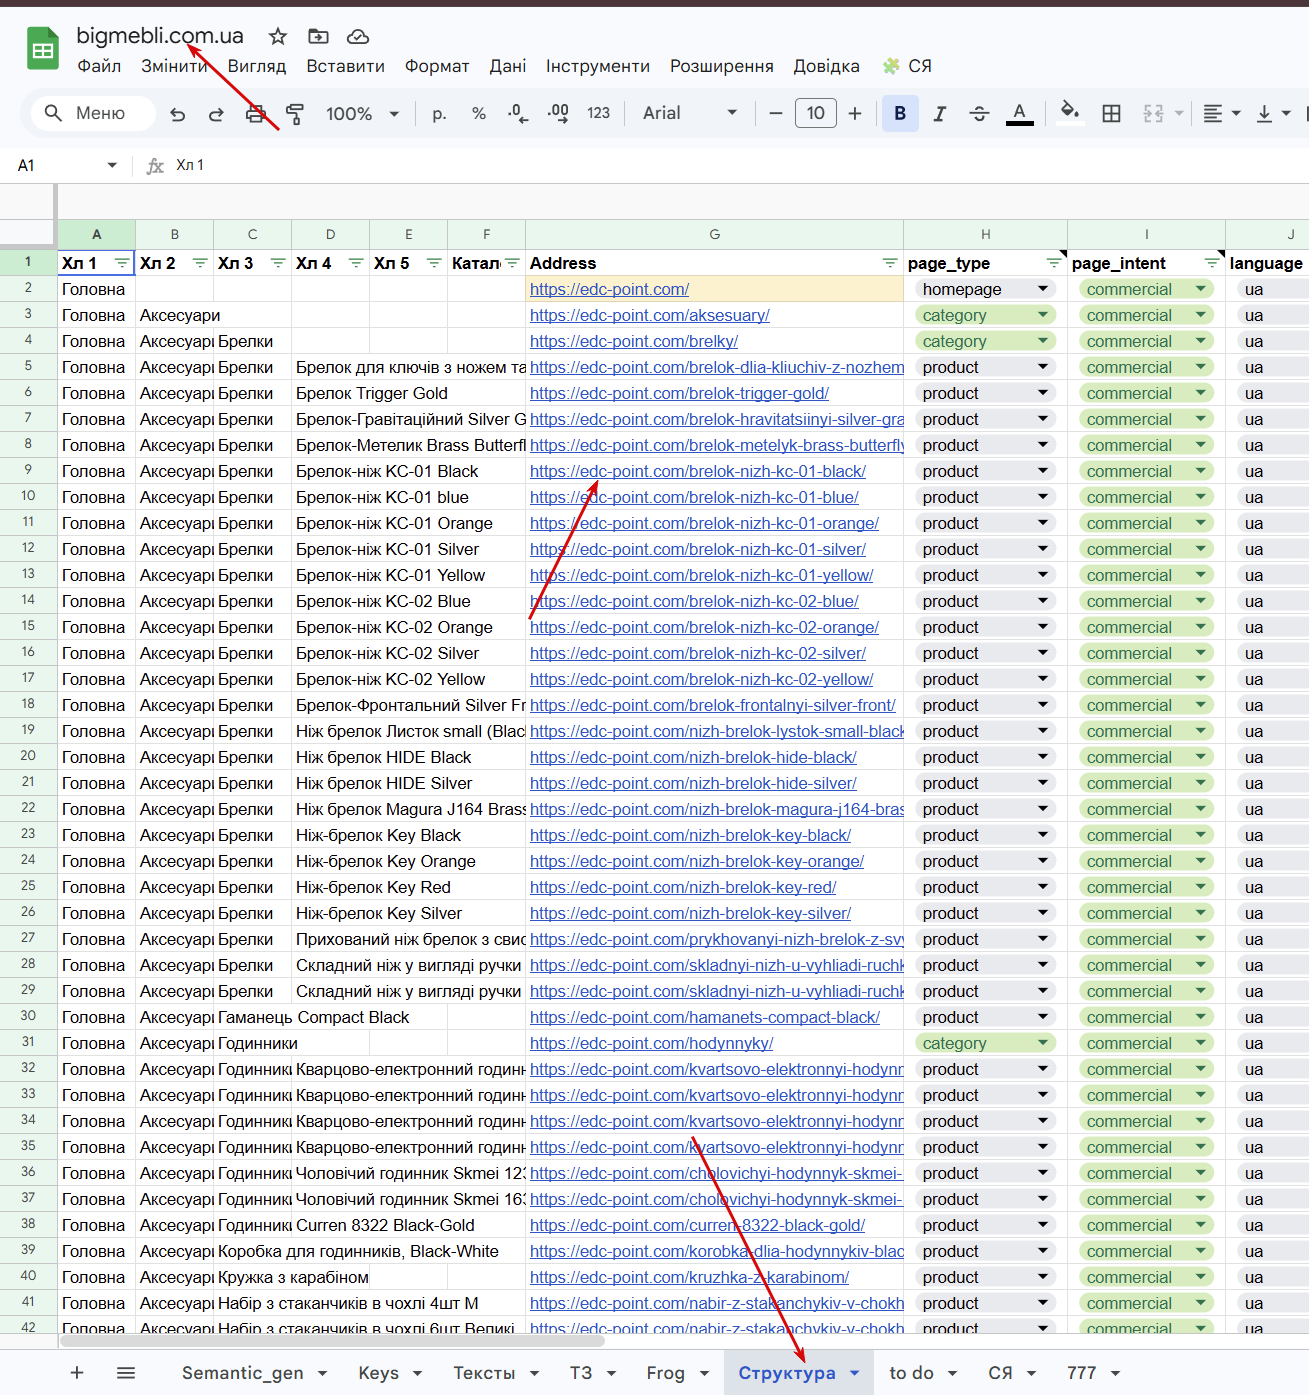Open the brelok-trigger-gold link
Image resolution: width=1309 pixels, height=1395 pixels.
[x=680, y=393]
